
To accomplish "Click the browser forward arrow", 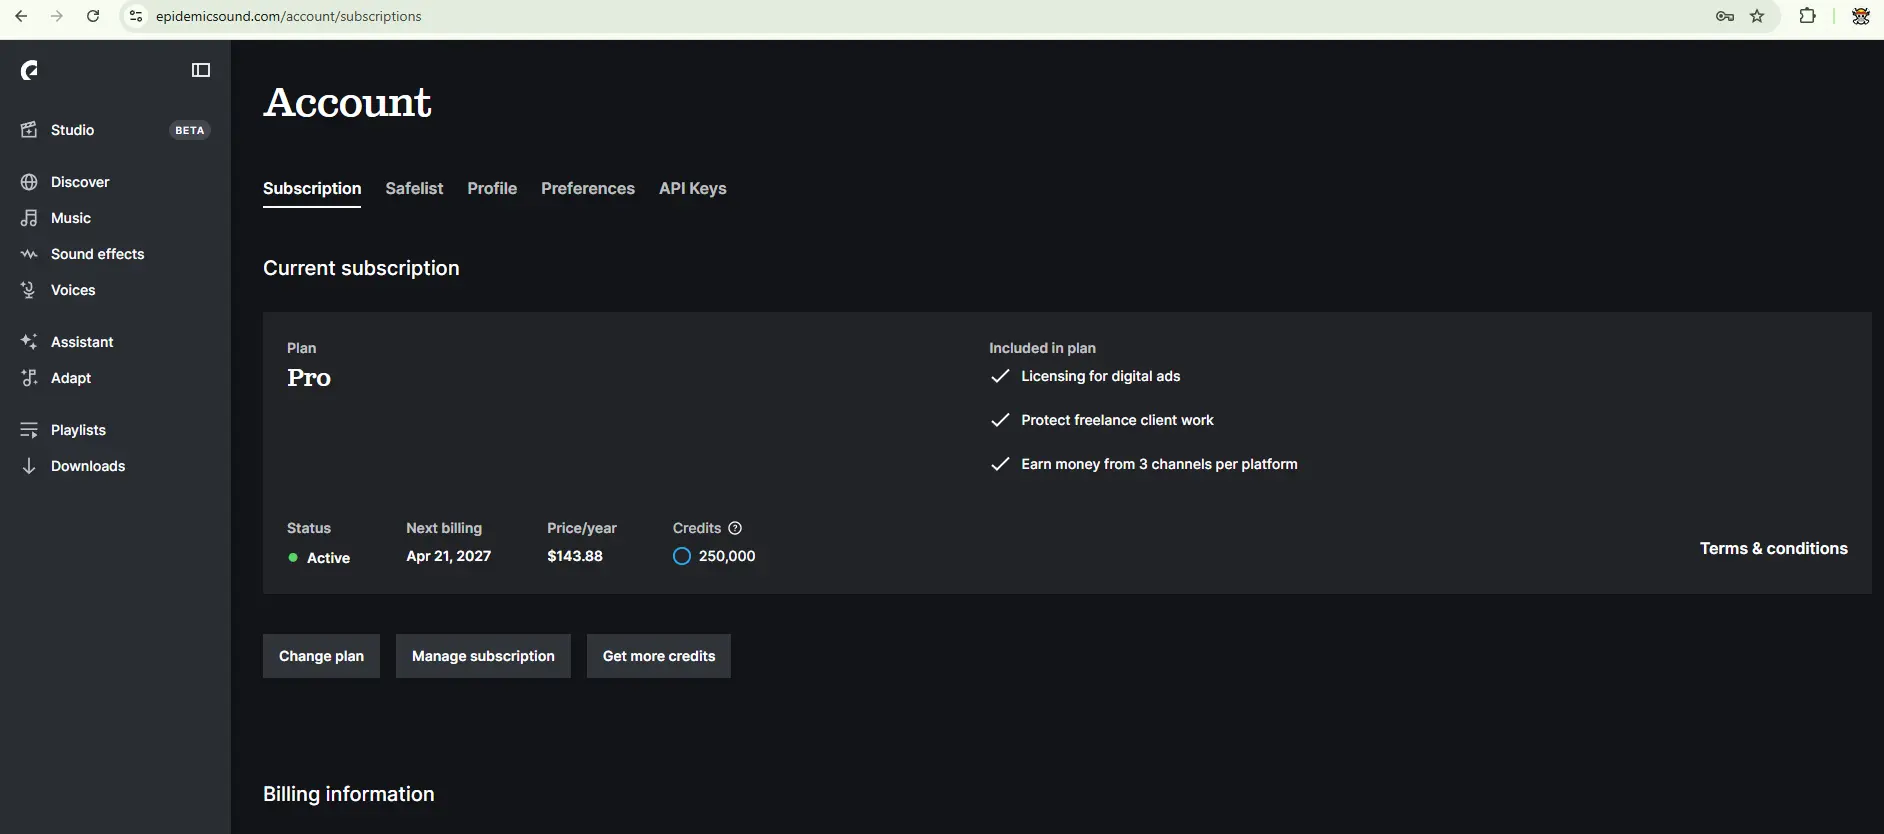I will (57, 16).
